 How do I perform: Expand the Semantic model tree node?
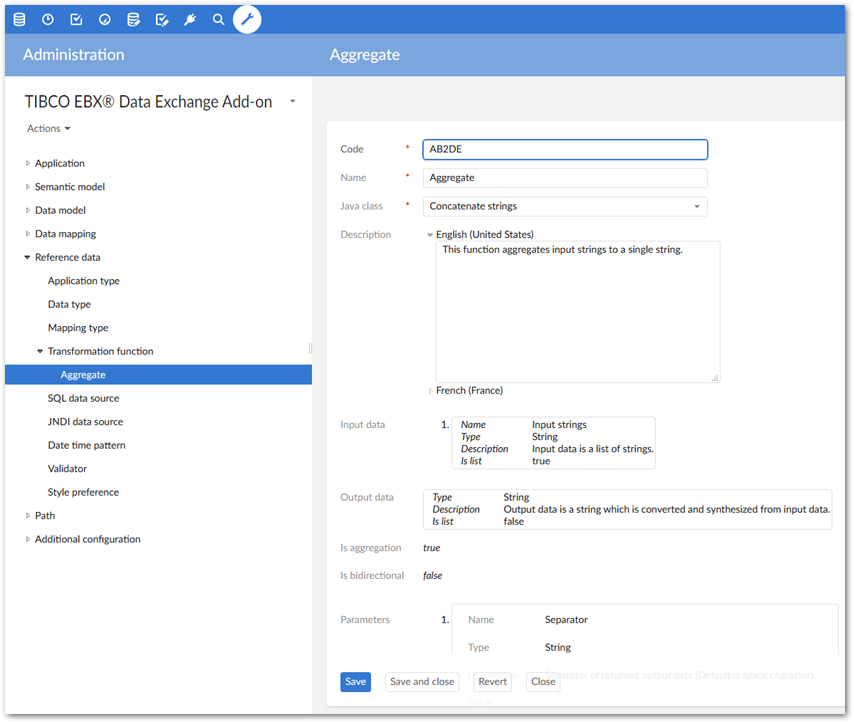[28, 187]
